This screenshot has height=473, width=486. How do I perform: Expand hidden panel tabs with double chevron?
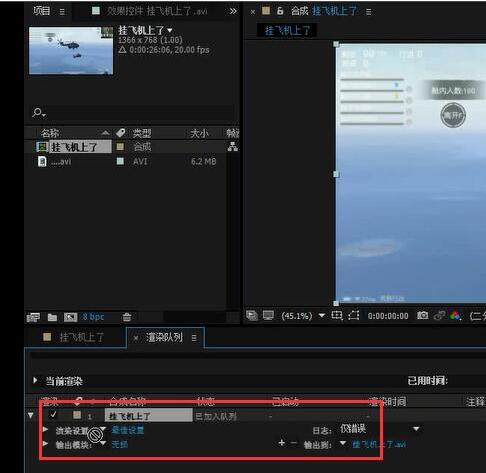click(x=233, y=11)
